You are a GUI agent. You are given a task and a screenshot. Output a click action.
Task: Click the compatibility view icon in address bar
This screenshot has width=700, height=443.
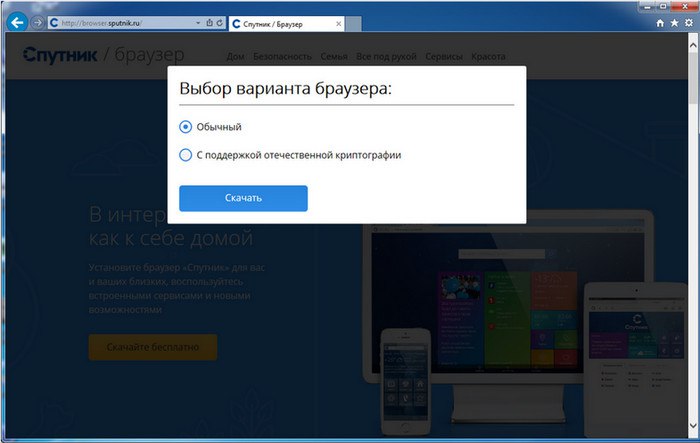coord(209,23)
